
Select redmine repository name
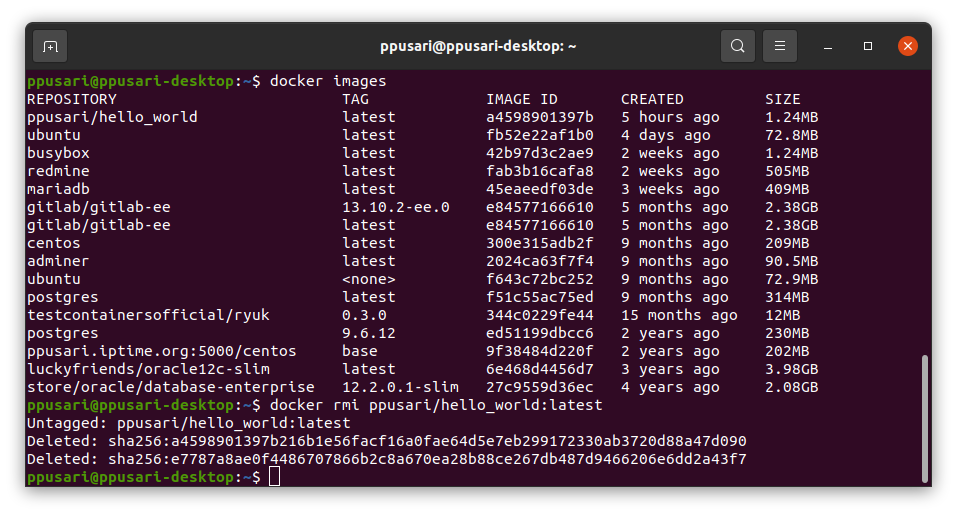point(58,171)
